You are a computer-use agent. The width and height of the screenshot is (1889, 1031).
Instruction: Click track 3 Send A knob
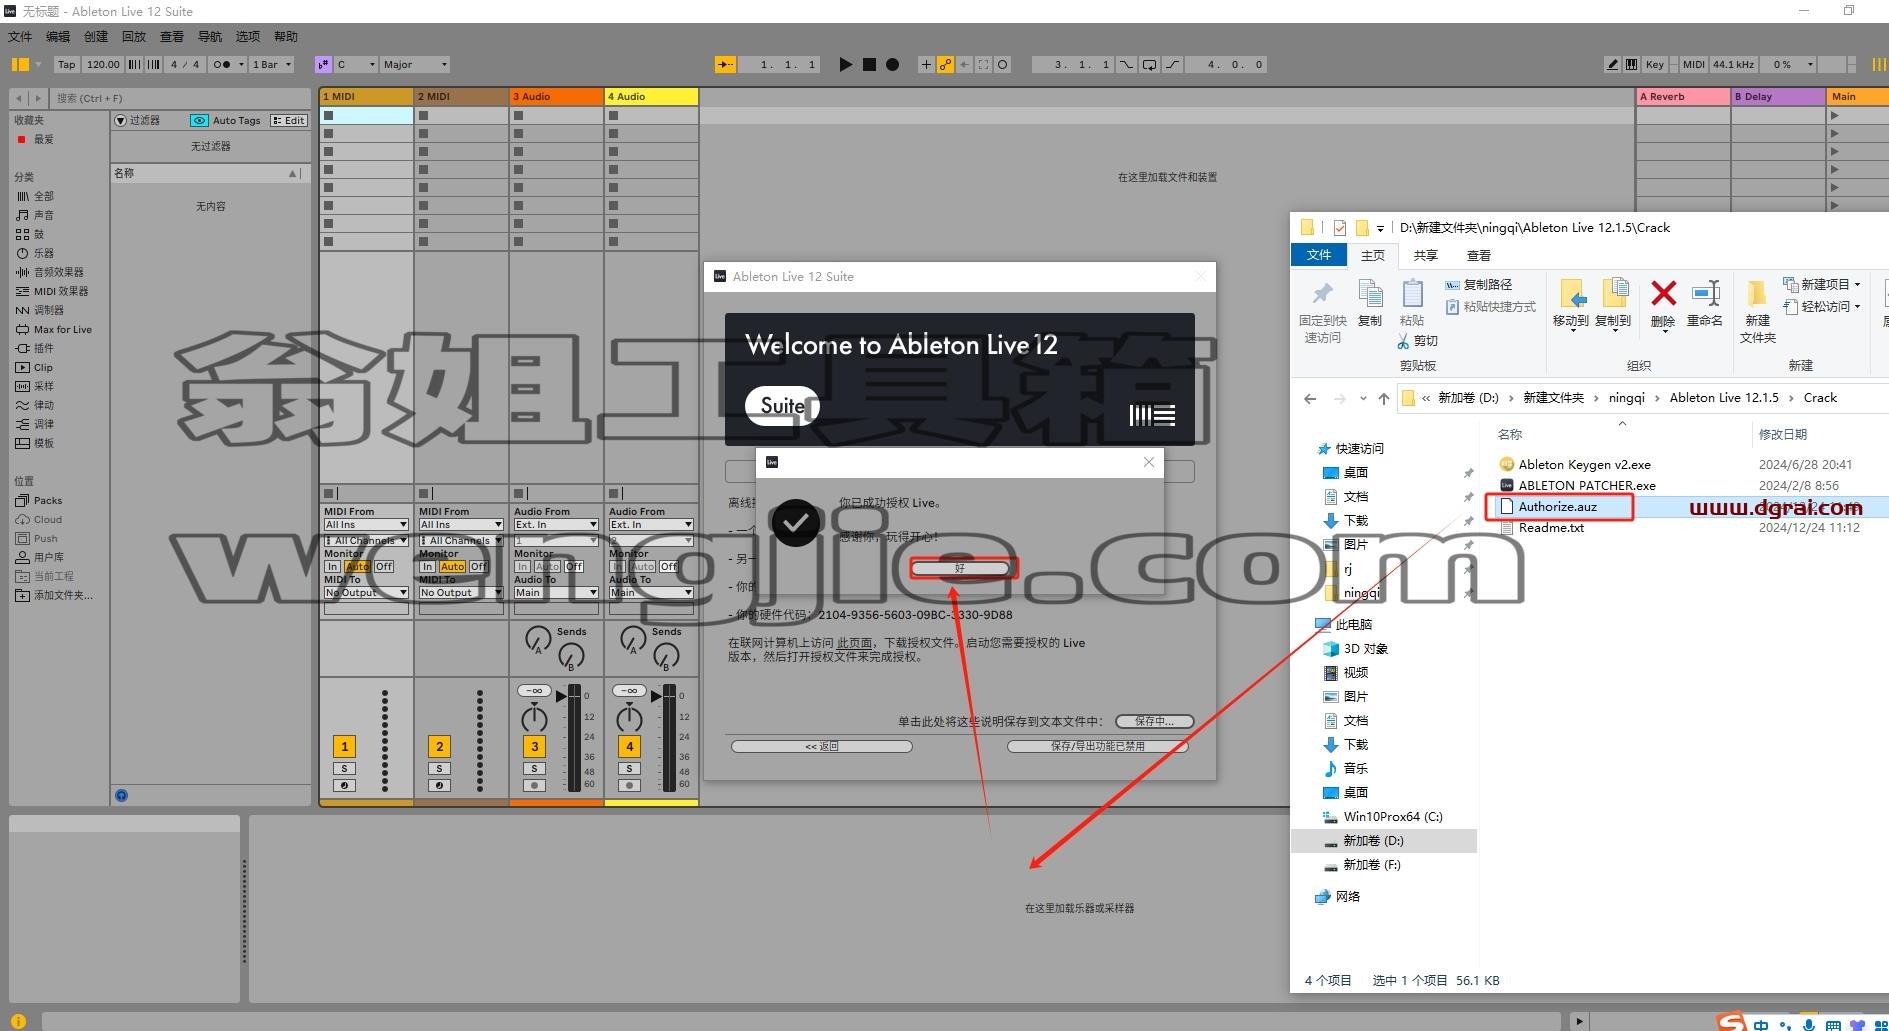[x=537, y=638]
